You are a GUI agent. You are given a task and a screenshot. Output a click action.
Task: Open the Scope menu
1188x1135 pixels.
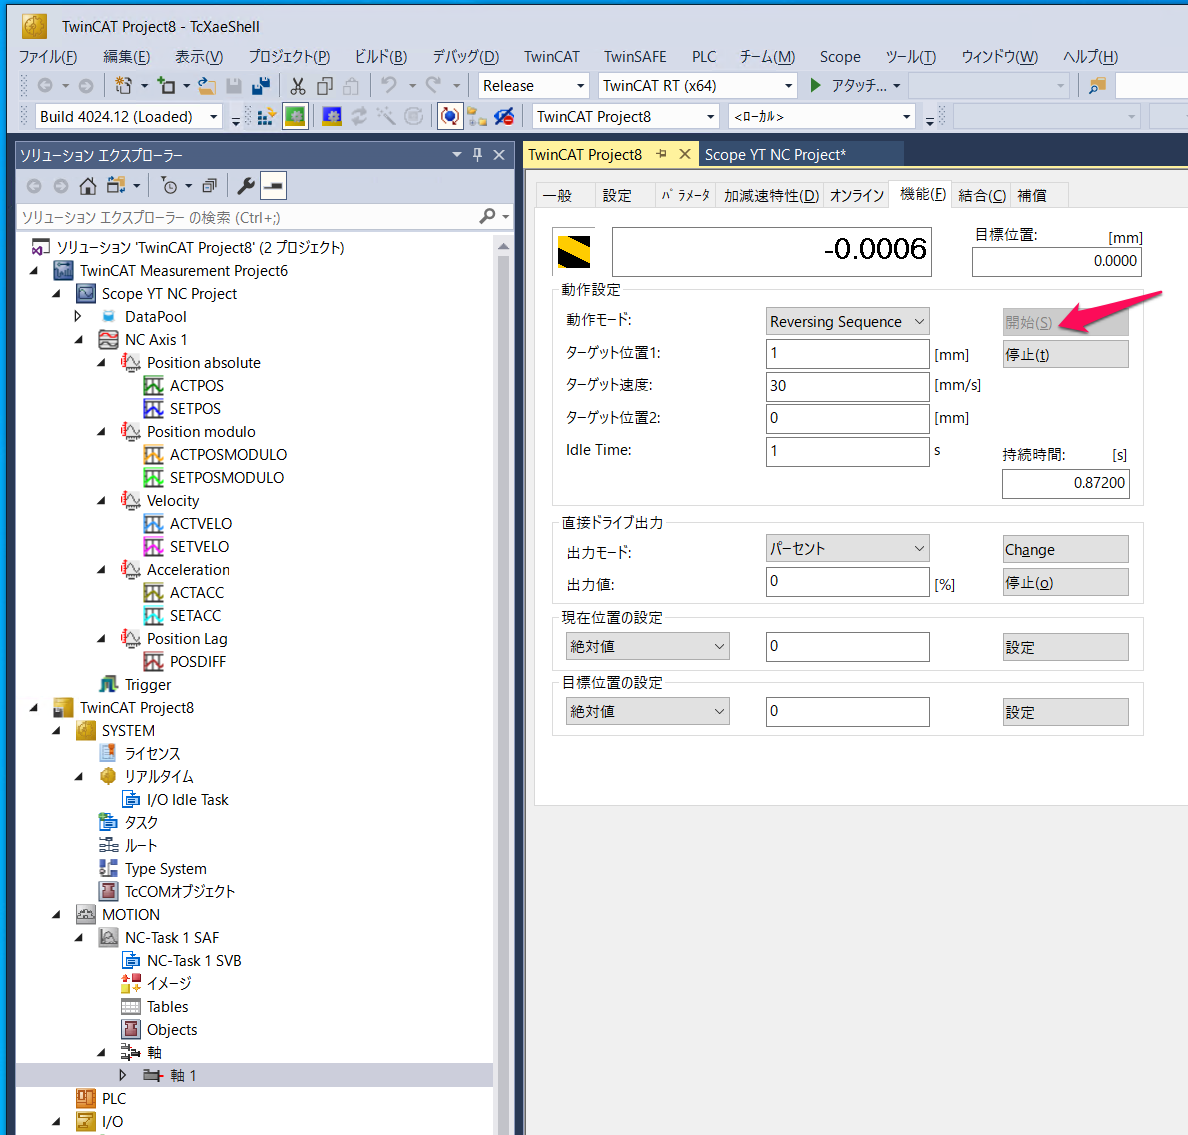[x=839, y=57]
